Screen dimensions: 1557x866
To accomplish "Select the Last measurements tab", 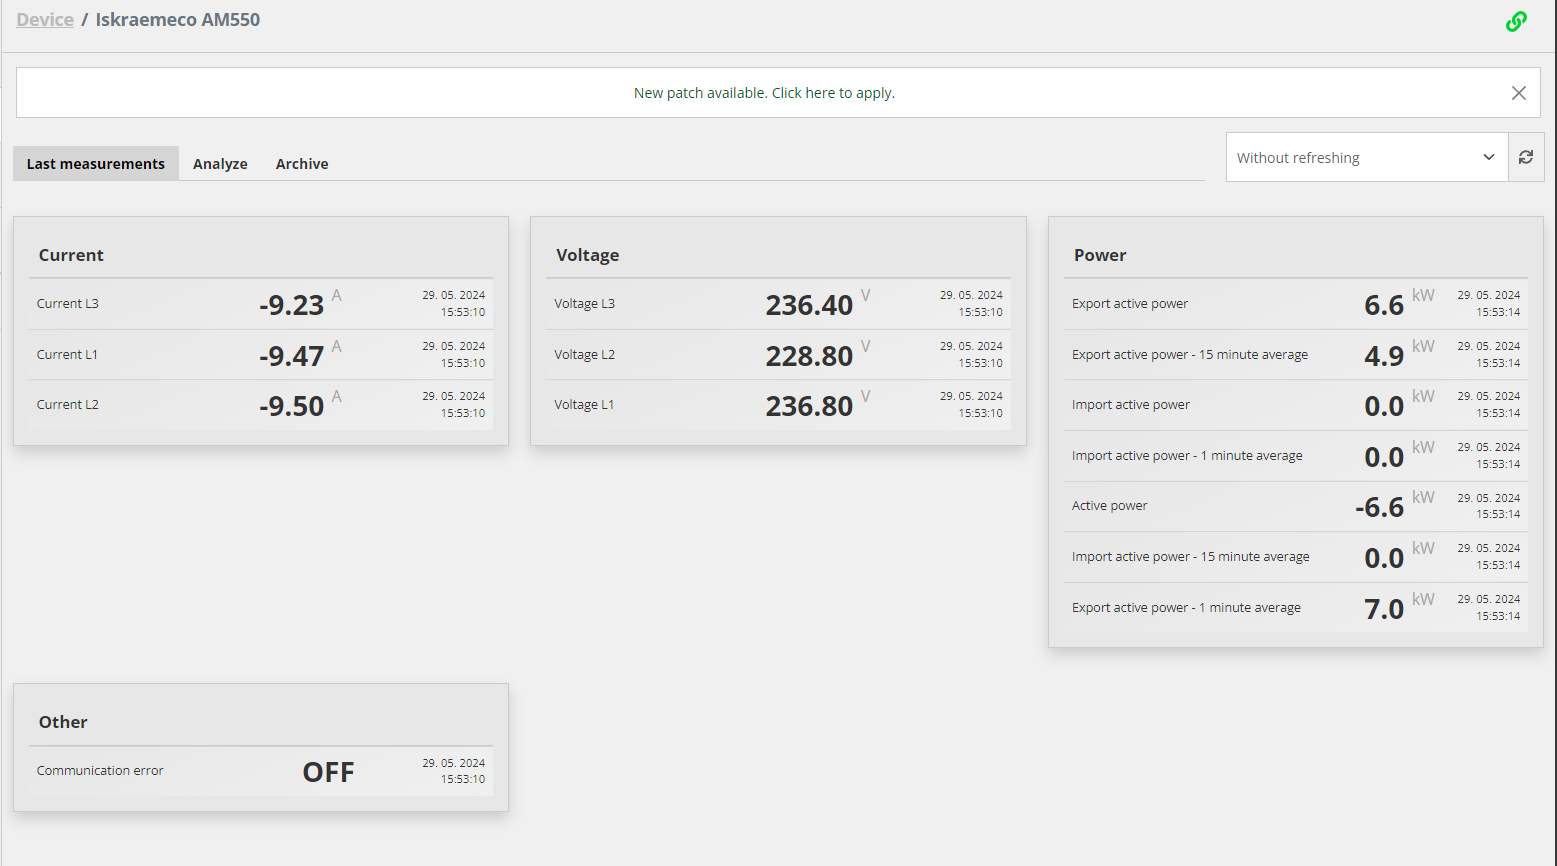I will pyautogui.click(x=96, y=164).
